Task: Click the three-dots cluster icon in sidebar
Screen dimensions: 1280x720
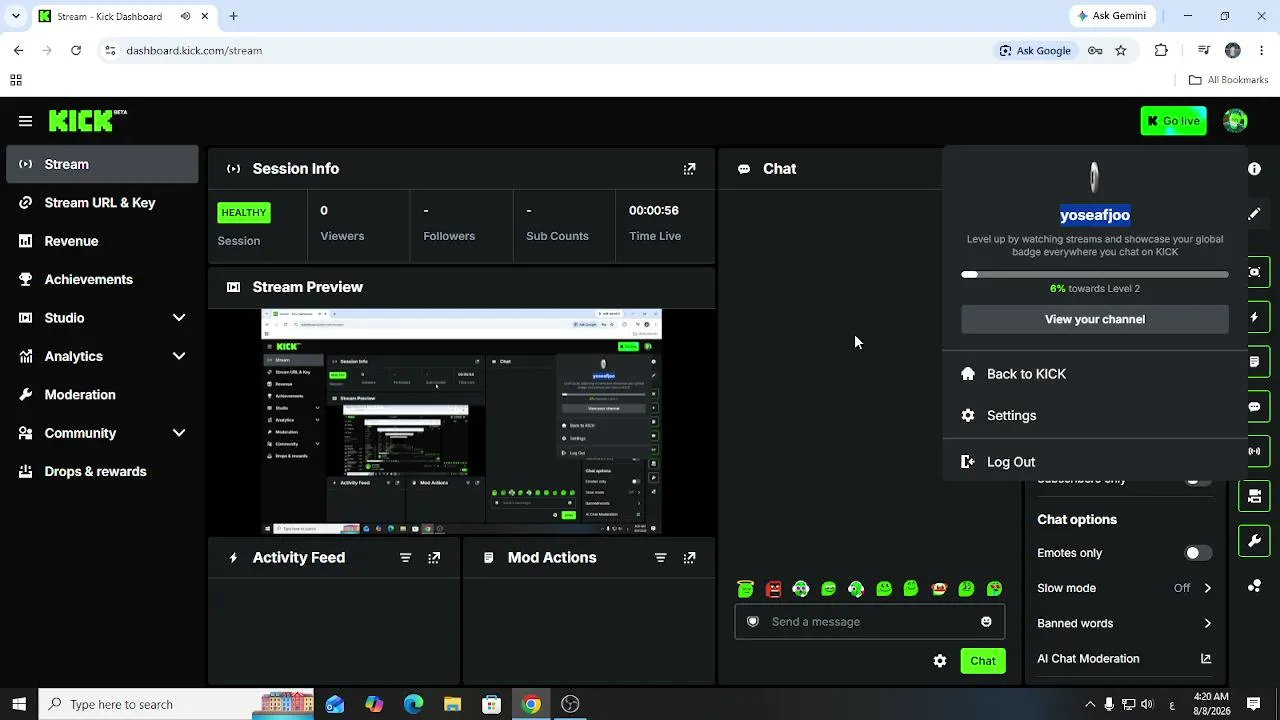Action: pos(1254,586)
